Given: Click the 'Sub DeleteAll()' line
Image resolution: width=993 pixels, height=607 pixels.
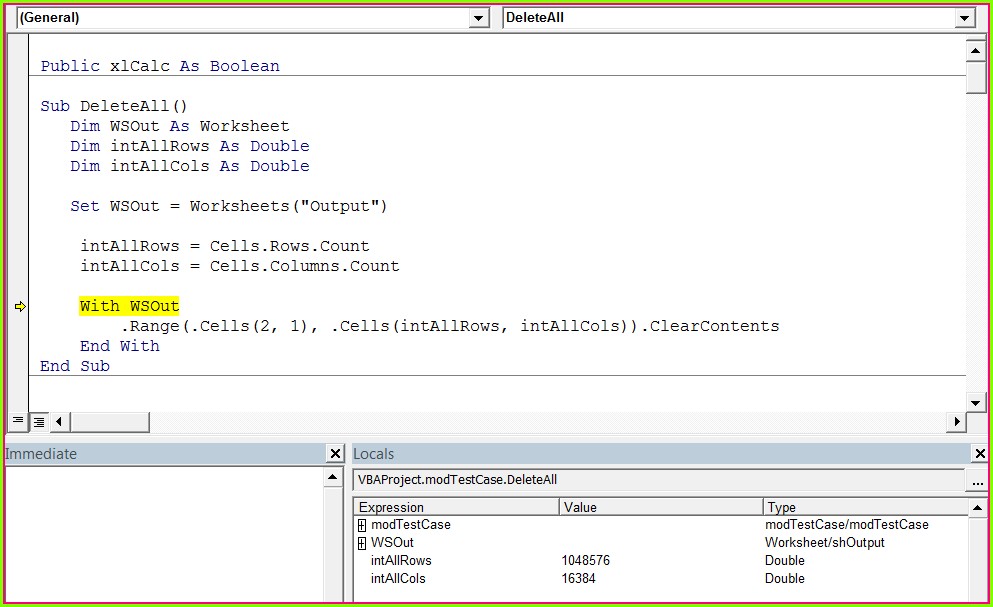Looking at the screenshot, I should [x=114, y=106].
